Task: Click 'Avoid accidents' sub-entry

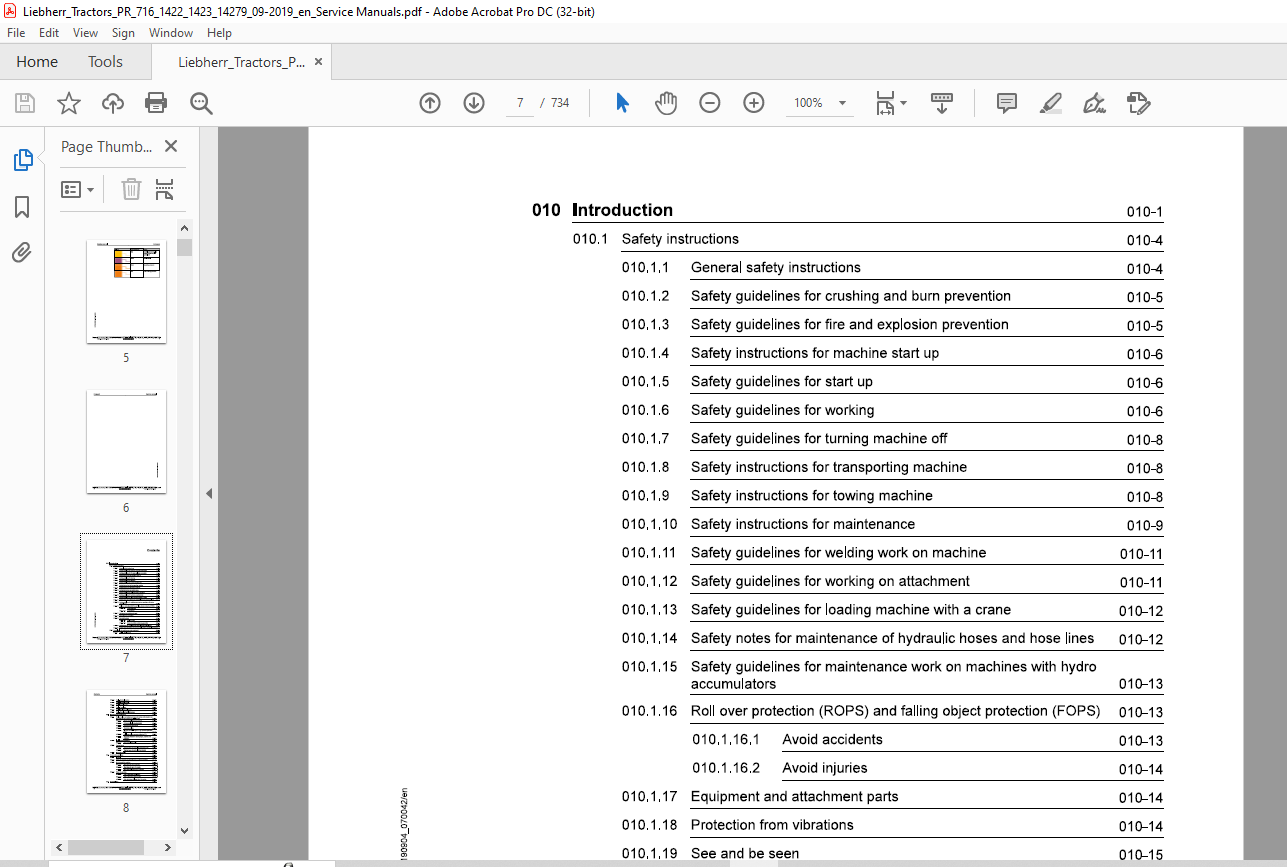Action: [833, 740]
